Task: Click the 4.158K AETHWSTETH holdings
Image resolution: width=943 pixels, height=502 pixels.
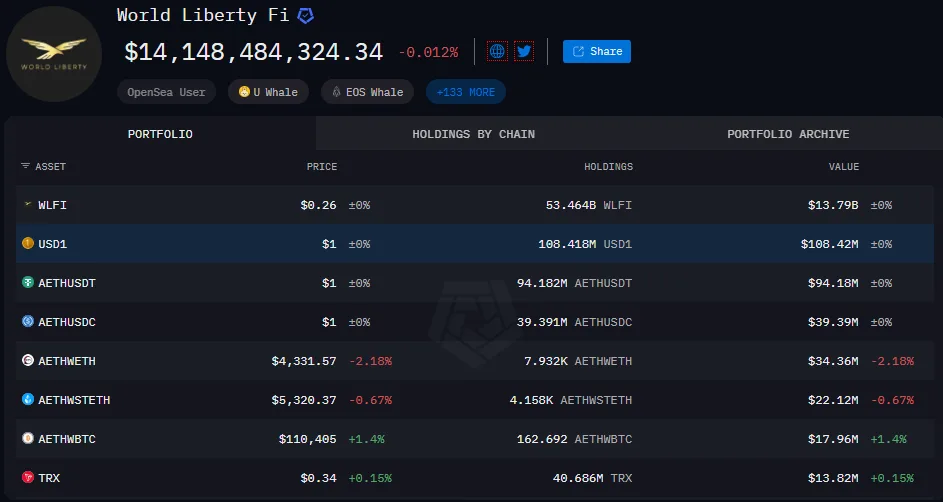Action: click(571, 400)
